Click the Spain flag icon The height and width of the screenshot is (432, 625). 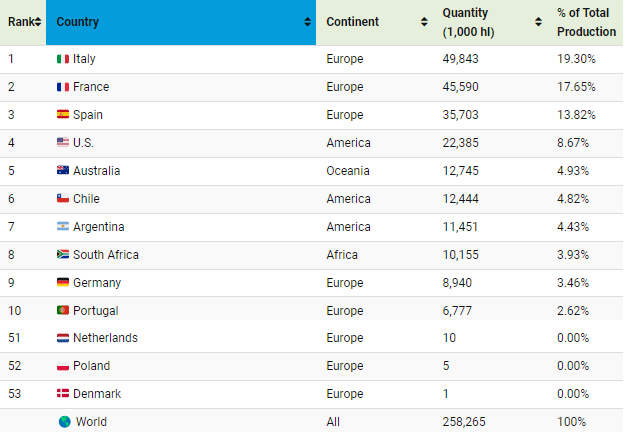(63, 115)
